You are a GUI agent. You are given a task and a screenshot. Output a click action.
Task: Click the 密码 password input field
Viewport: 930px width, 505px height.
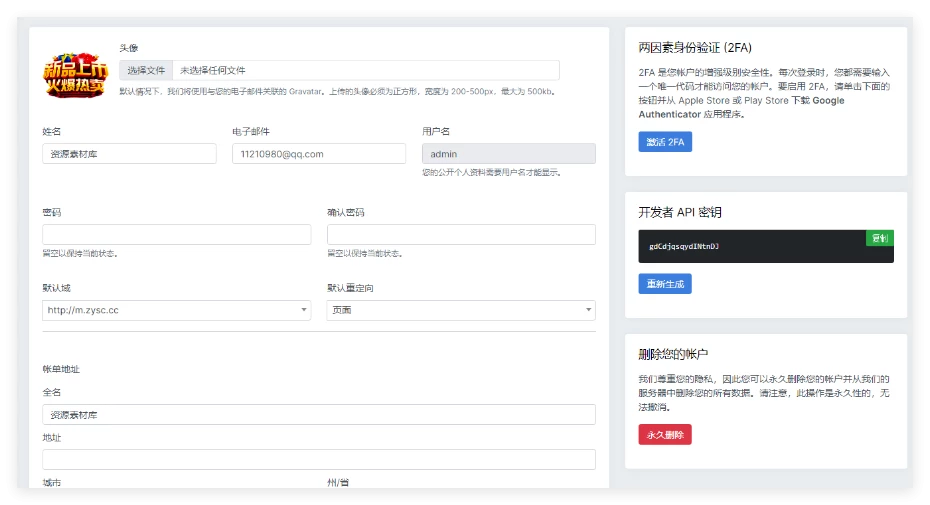click(x=176, y=234)
